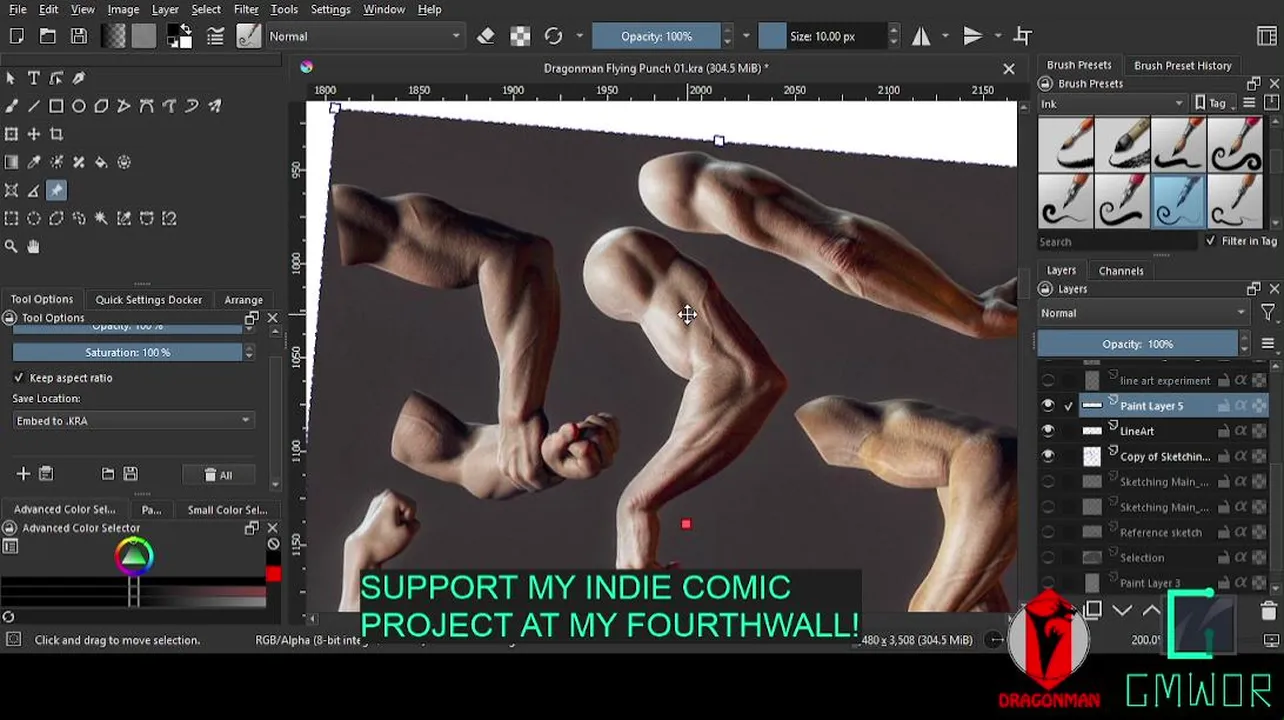Select the Move tool
Screen dimensions: 1284x720
pos(33,134)
